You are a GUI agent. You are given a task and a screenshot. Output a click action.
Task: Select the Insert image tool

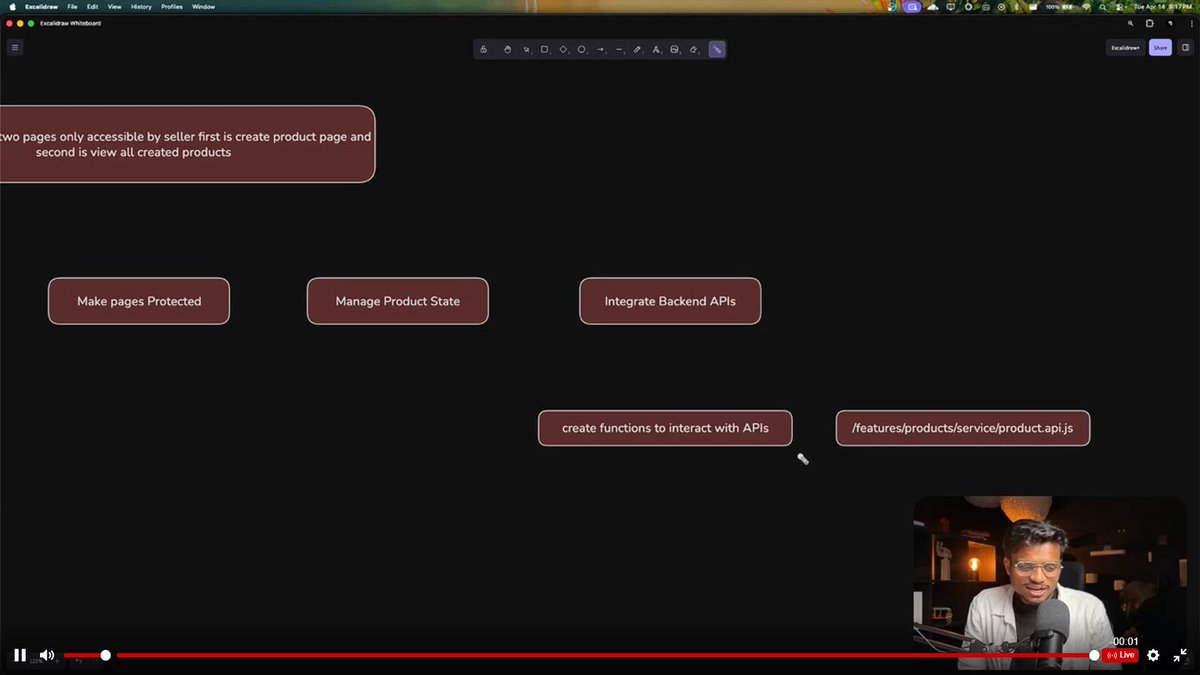[675, 49]
